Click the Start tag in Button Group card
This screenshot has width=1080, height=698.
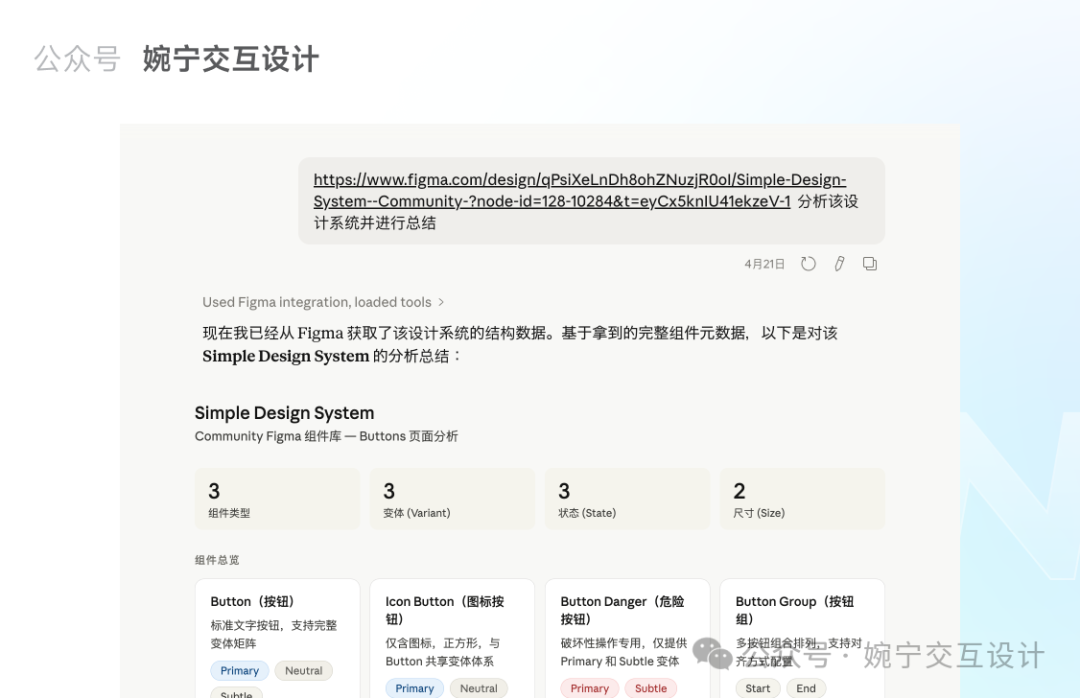click(x=758, y=688)
